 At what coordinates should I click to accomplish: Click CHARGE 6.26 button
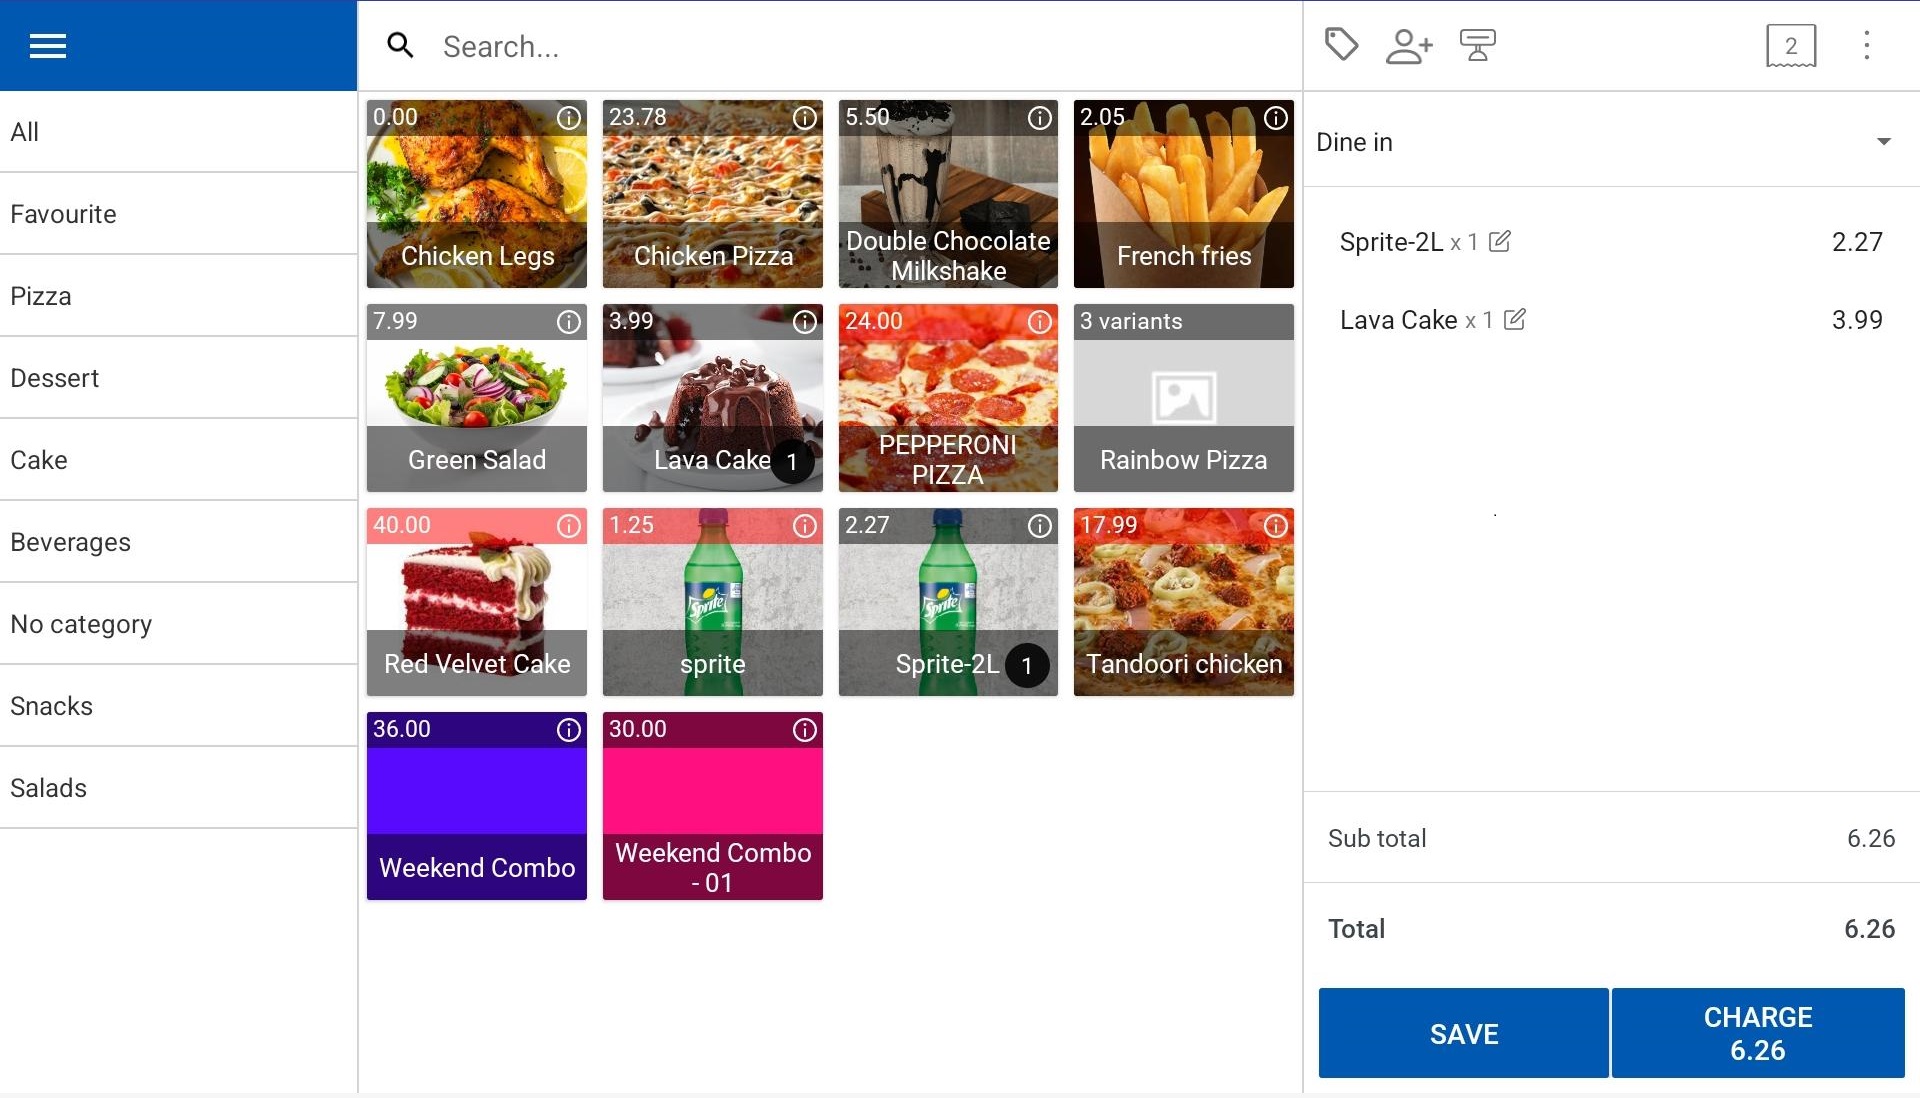coord(1757,1033)
